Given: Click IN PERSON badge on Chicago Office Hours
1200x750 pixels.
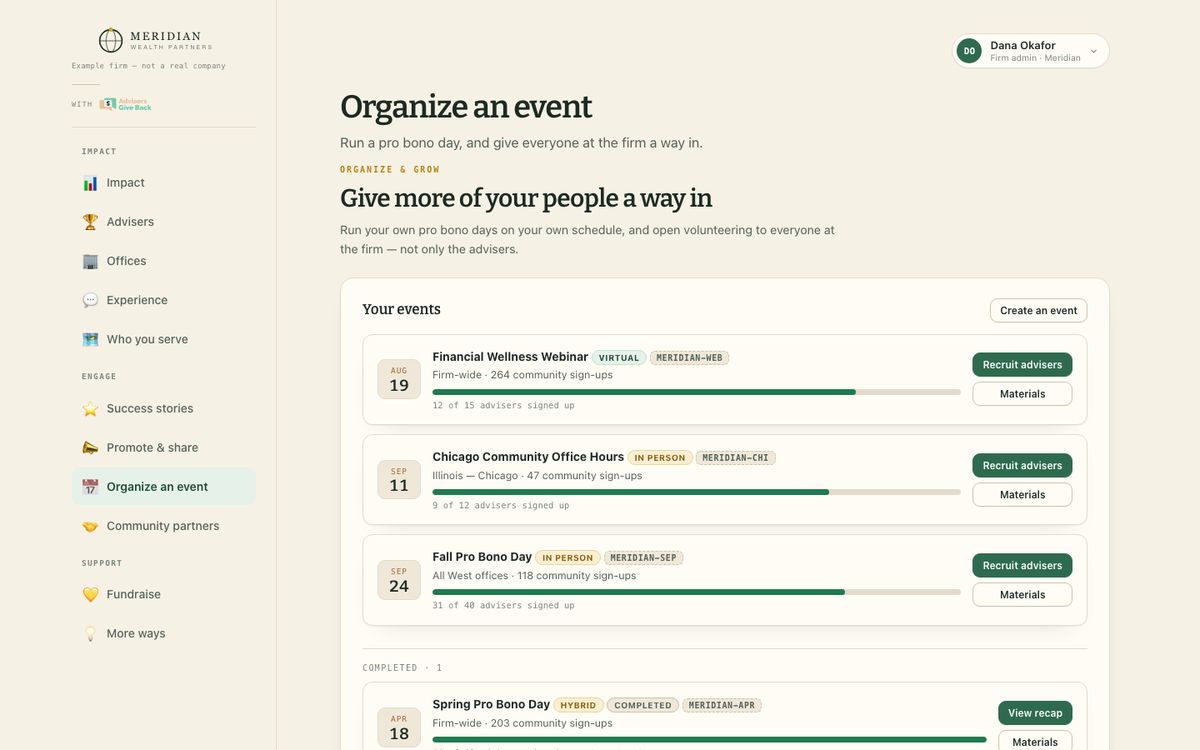Looking at the screenshot, I should (660, 458).
